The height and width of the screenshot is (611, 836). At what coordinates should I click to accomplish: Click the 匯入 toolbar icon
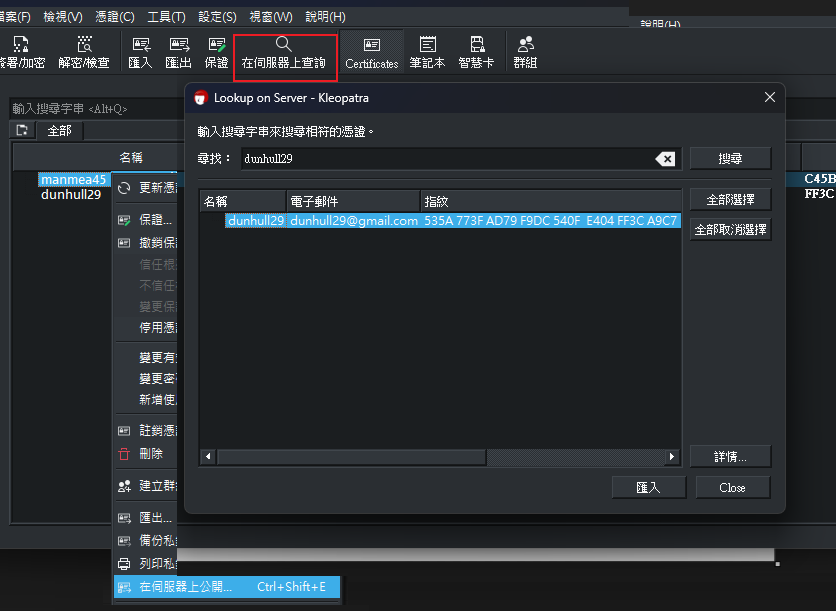[x=140, y=50]
